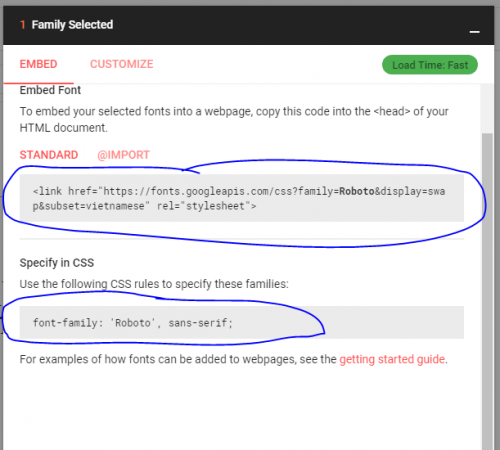Click the Specify in CSS heading
This screenshot has height=450, width=500.
57,263
